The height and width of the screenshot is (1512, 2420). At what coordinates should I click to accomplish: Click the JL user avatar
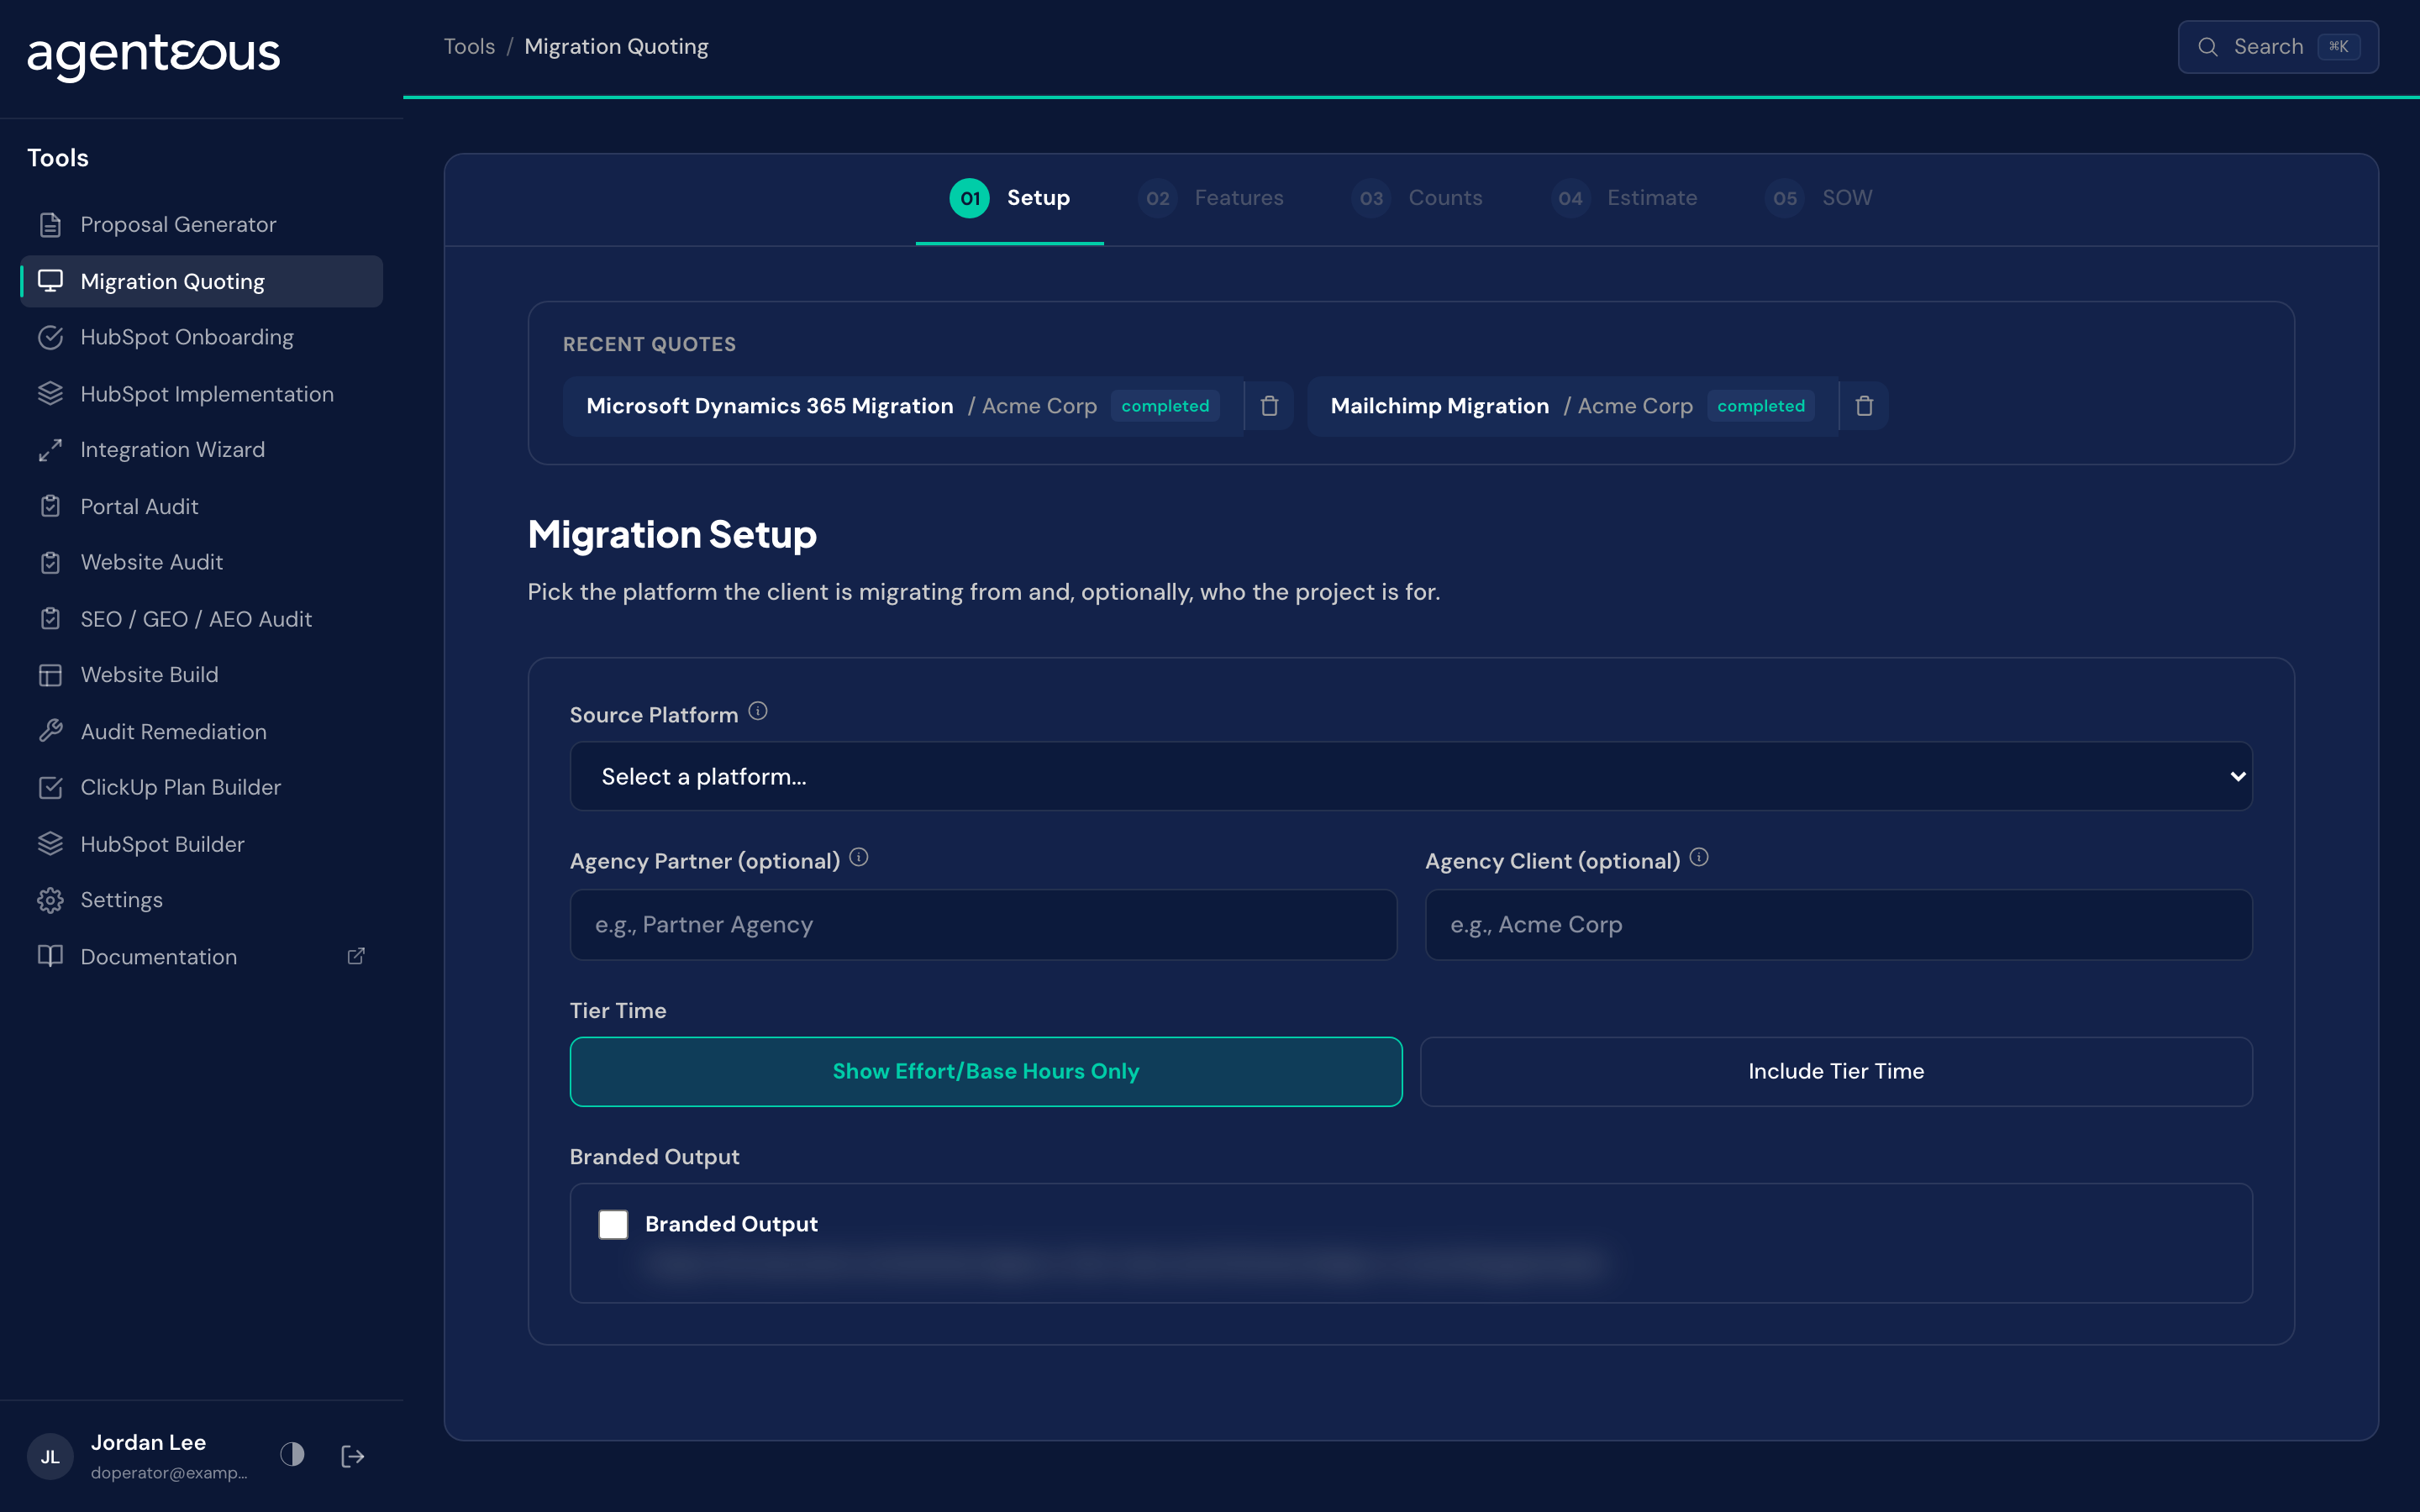pyautogui.click(x=50, y=1456)
